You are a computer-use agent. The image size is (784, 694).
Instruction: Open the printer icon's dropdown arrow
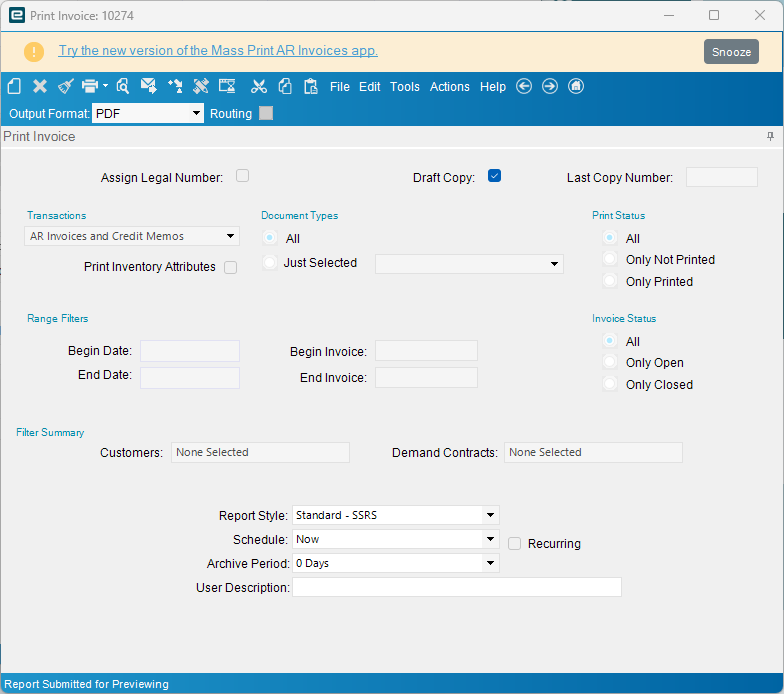105,86
